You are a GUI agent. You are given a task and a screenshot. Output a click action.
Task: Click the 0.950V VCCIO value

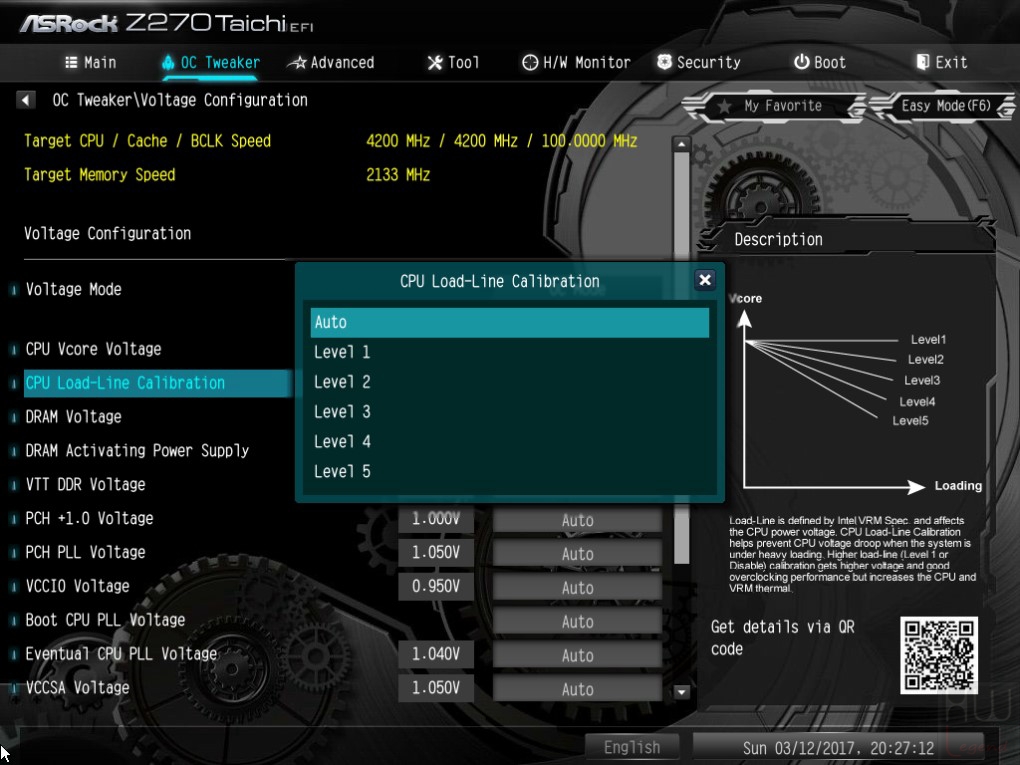tap(436, 586)
